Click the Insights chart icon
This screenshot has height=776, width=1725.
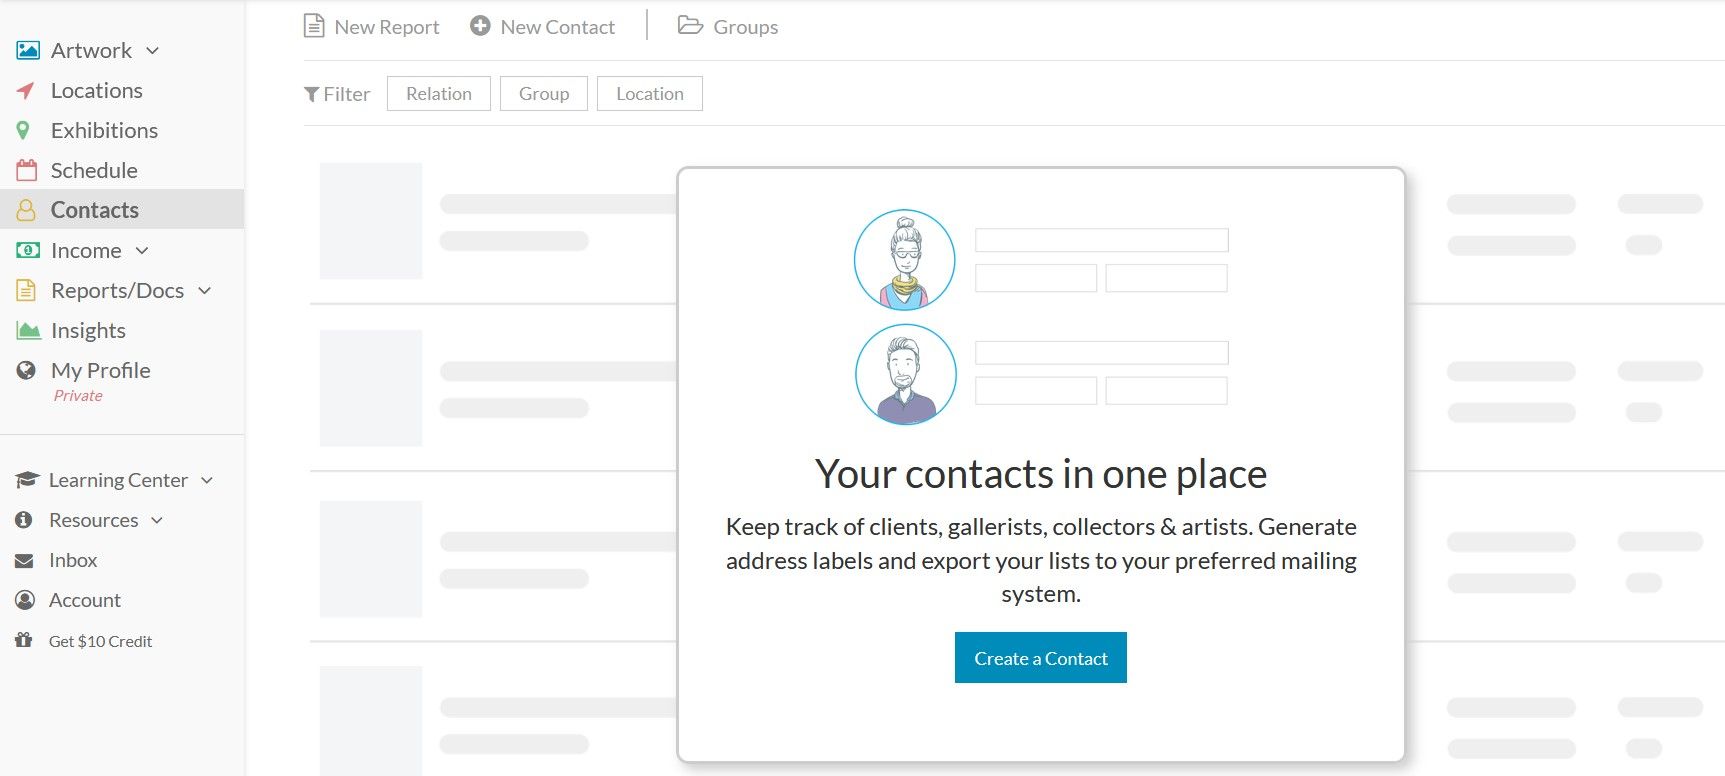click(x=28, y=330)
